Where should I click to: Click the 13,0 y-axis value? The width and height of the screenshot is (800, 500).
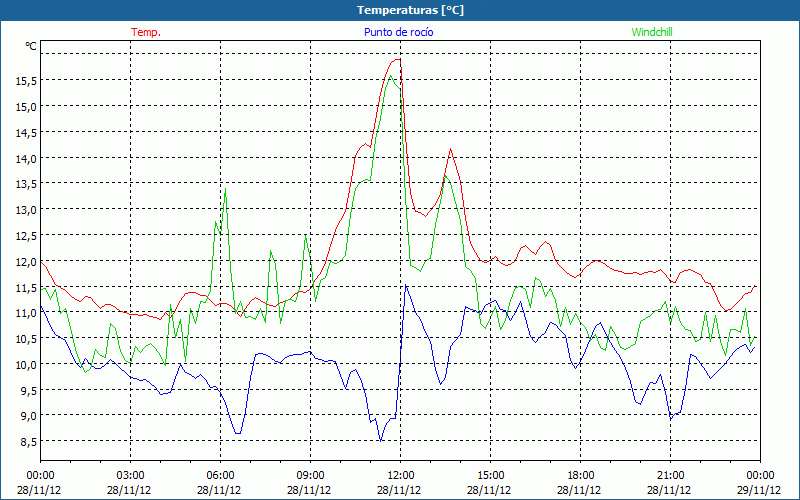click(x=27, y=209)
